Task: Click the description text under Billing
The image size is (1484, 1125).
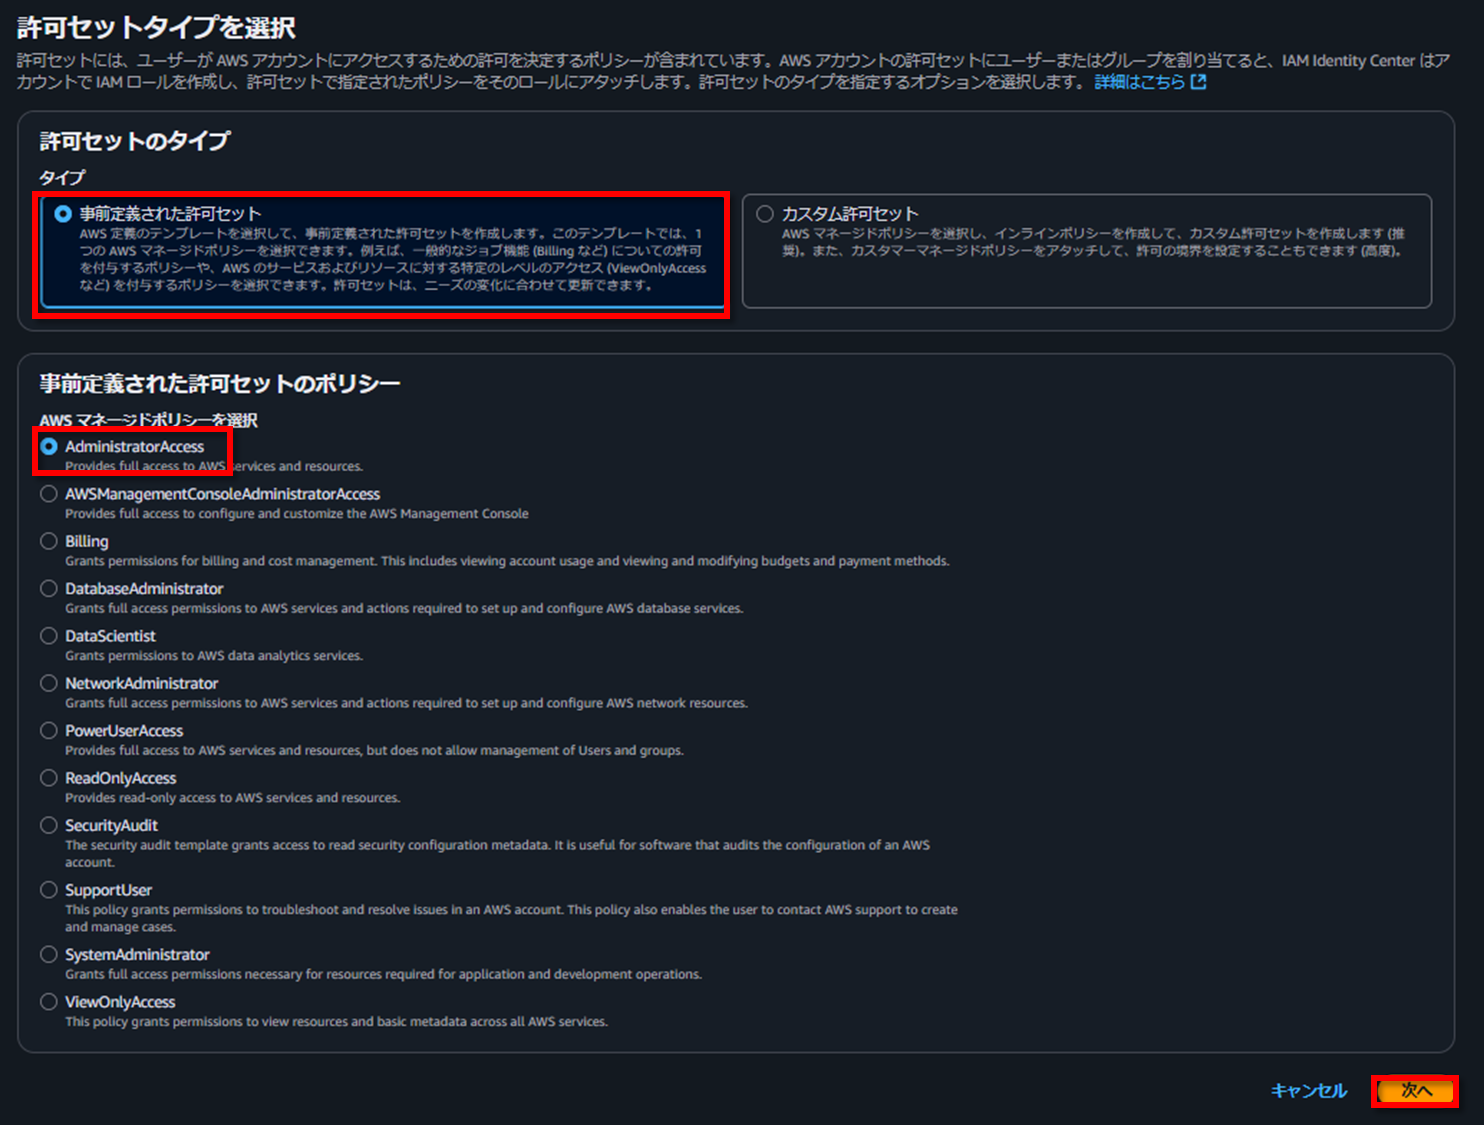Action: point(507,561)
